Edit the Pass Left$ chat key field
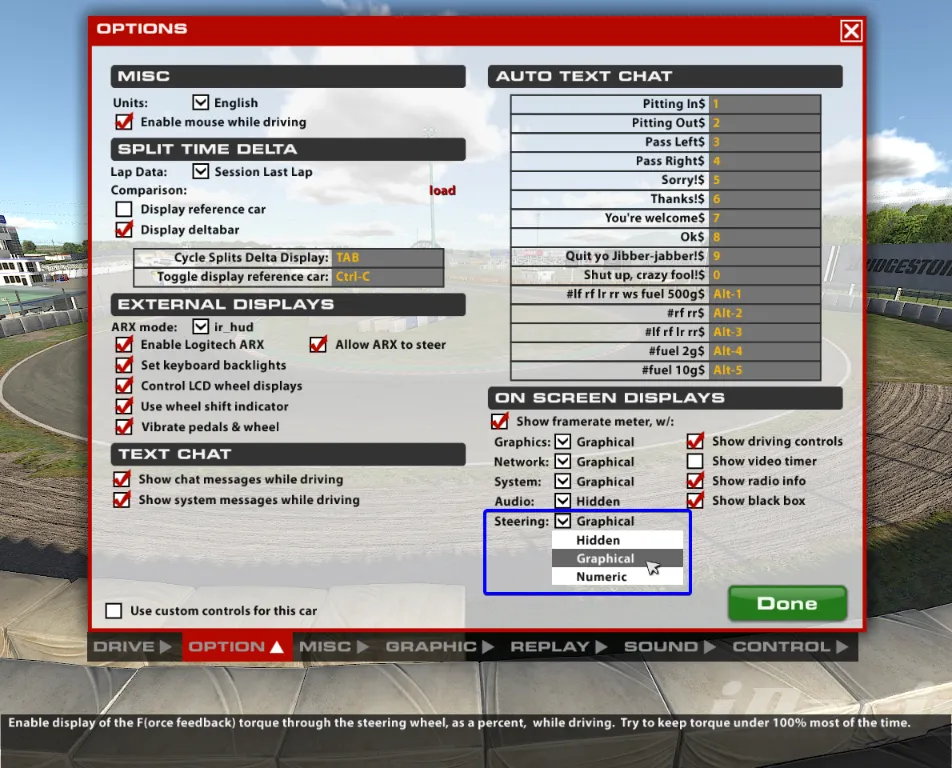Image resolution: width=952 pixels, height=768 pixels. click(x=764, y=142)
